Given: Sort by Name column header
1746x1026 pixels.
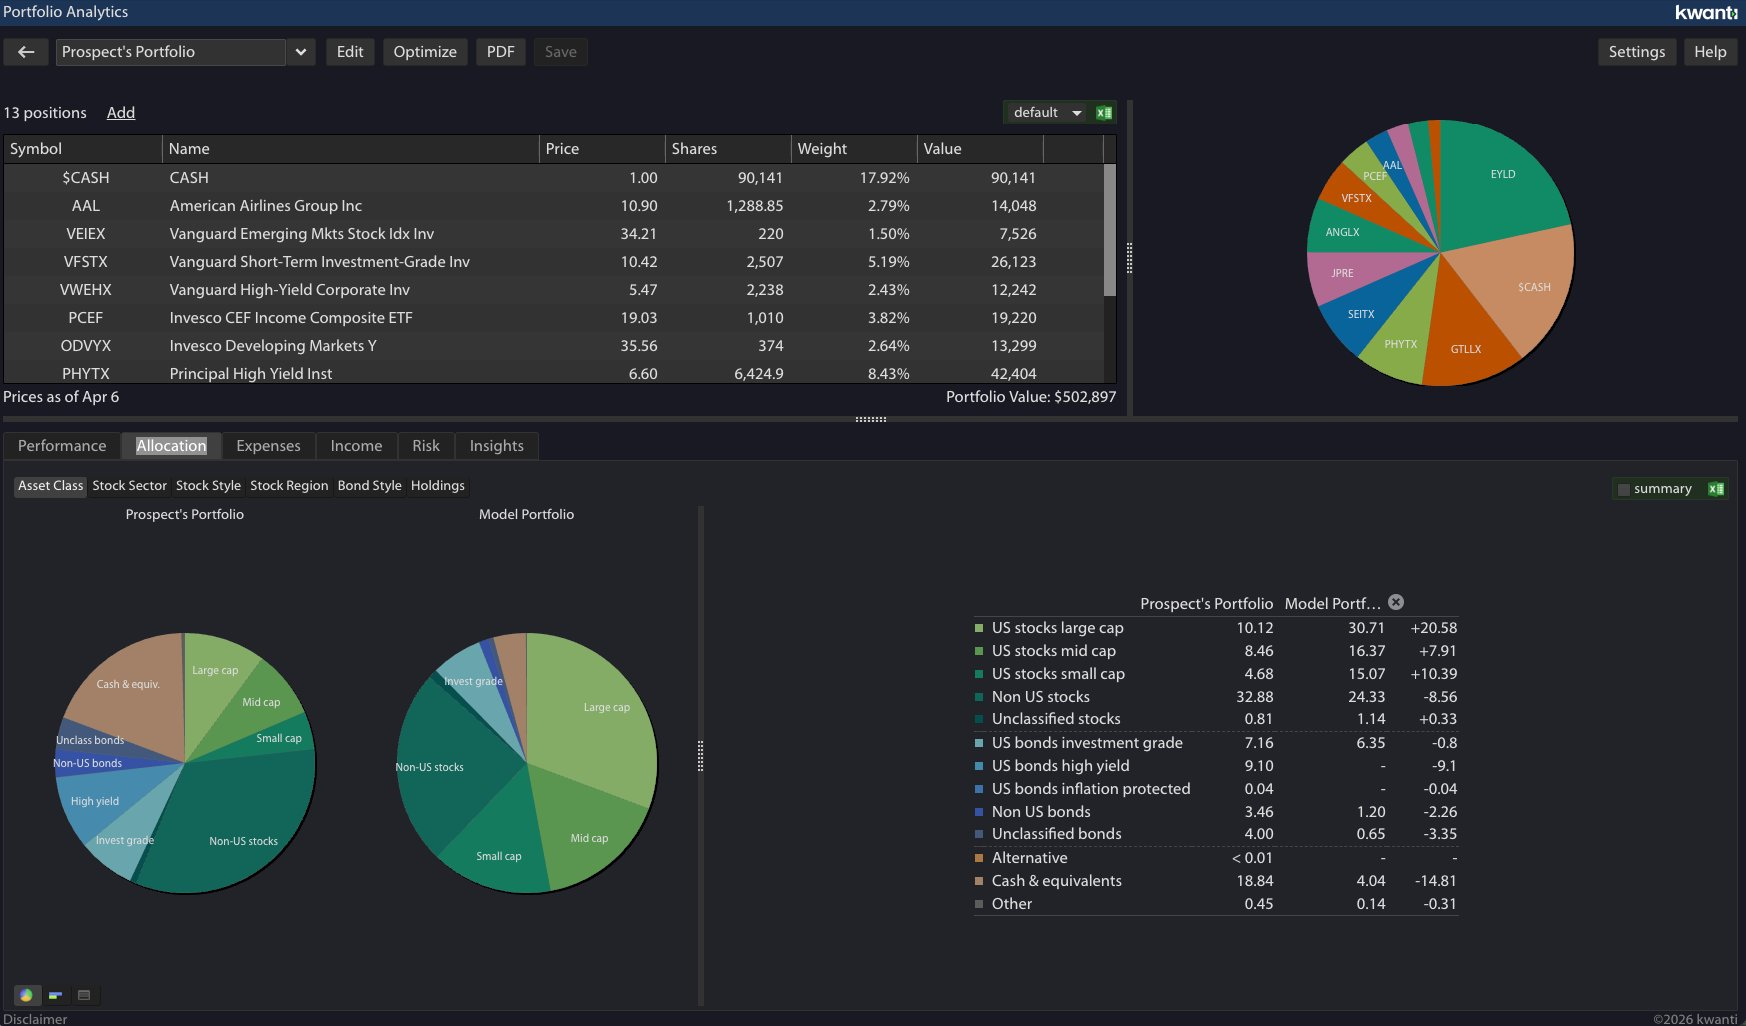Looking at the screenshot, I should 351,149.
